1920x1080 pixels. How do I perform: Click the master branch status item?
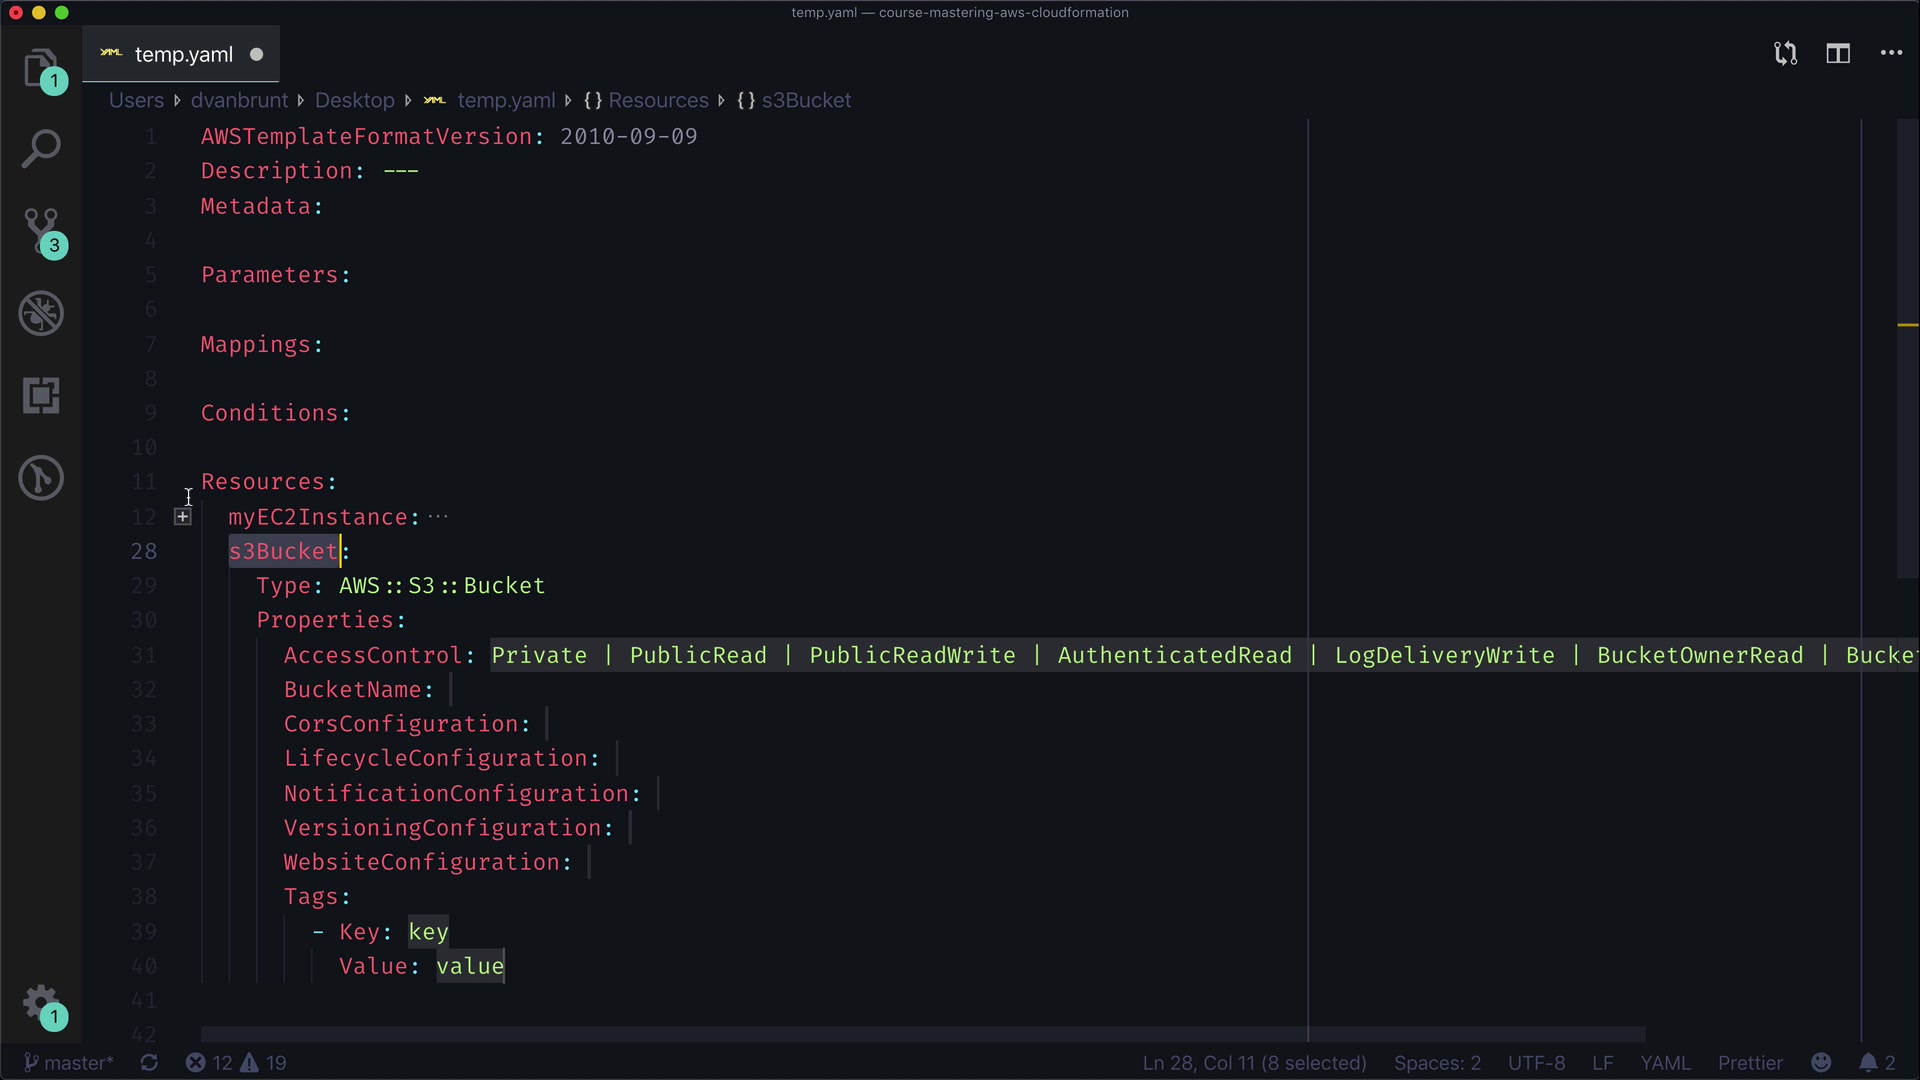coord(68,1063)
